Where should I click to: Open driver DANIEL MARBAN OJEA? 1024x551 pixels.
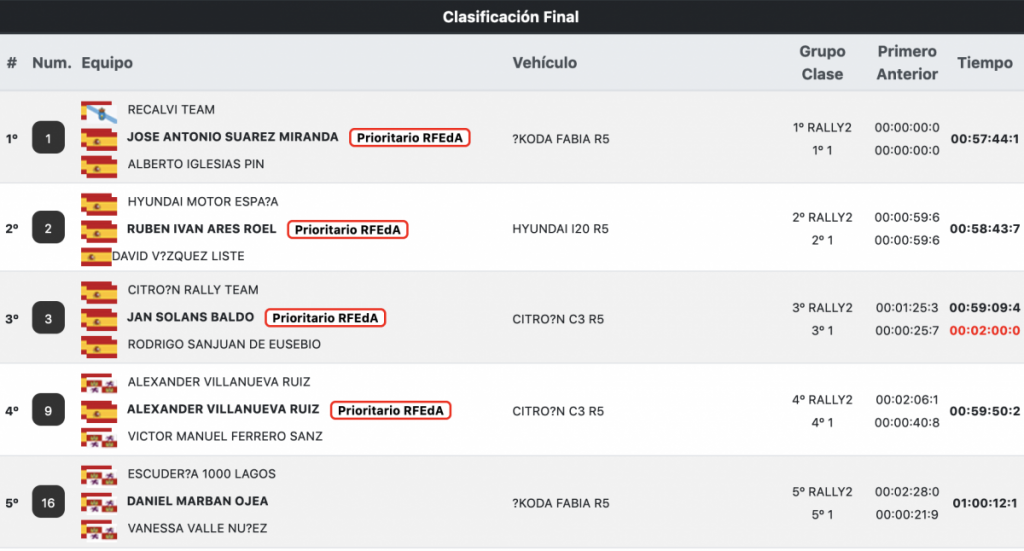tap(197, 501)
